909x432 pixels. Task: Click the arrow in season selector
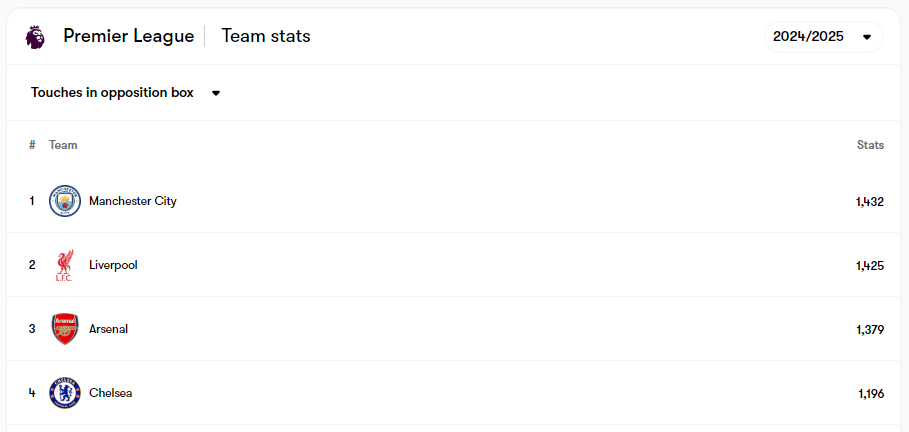click(867, 37)
